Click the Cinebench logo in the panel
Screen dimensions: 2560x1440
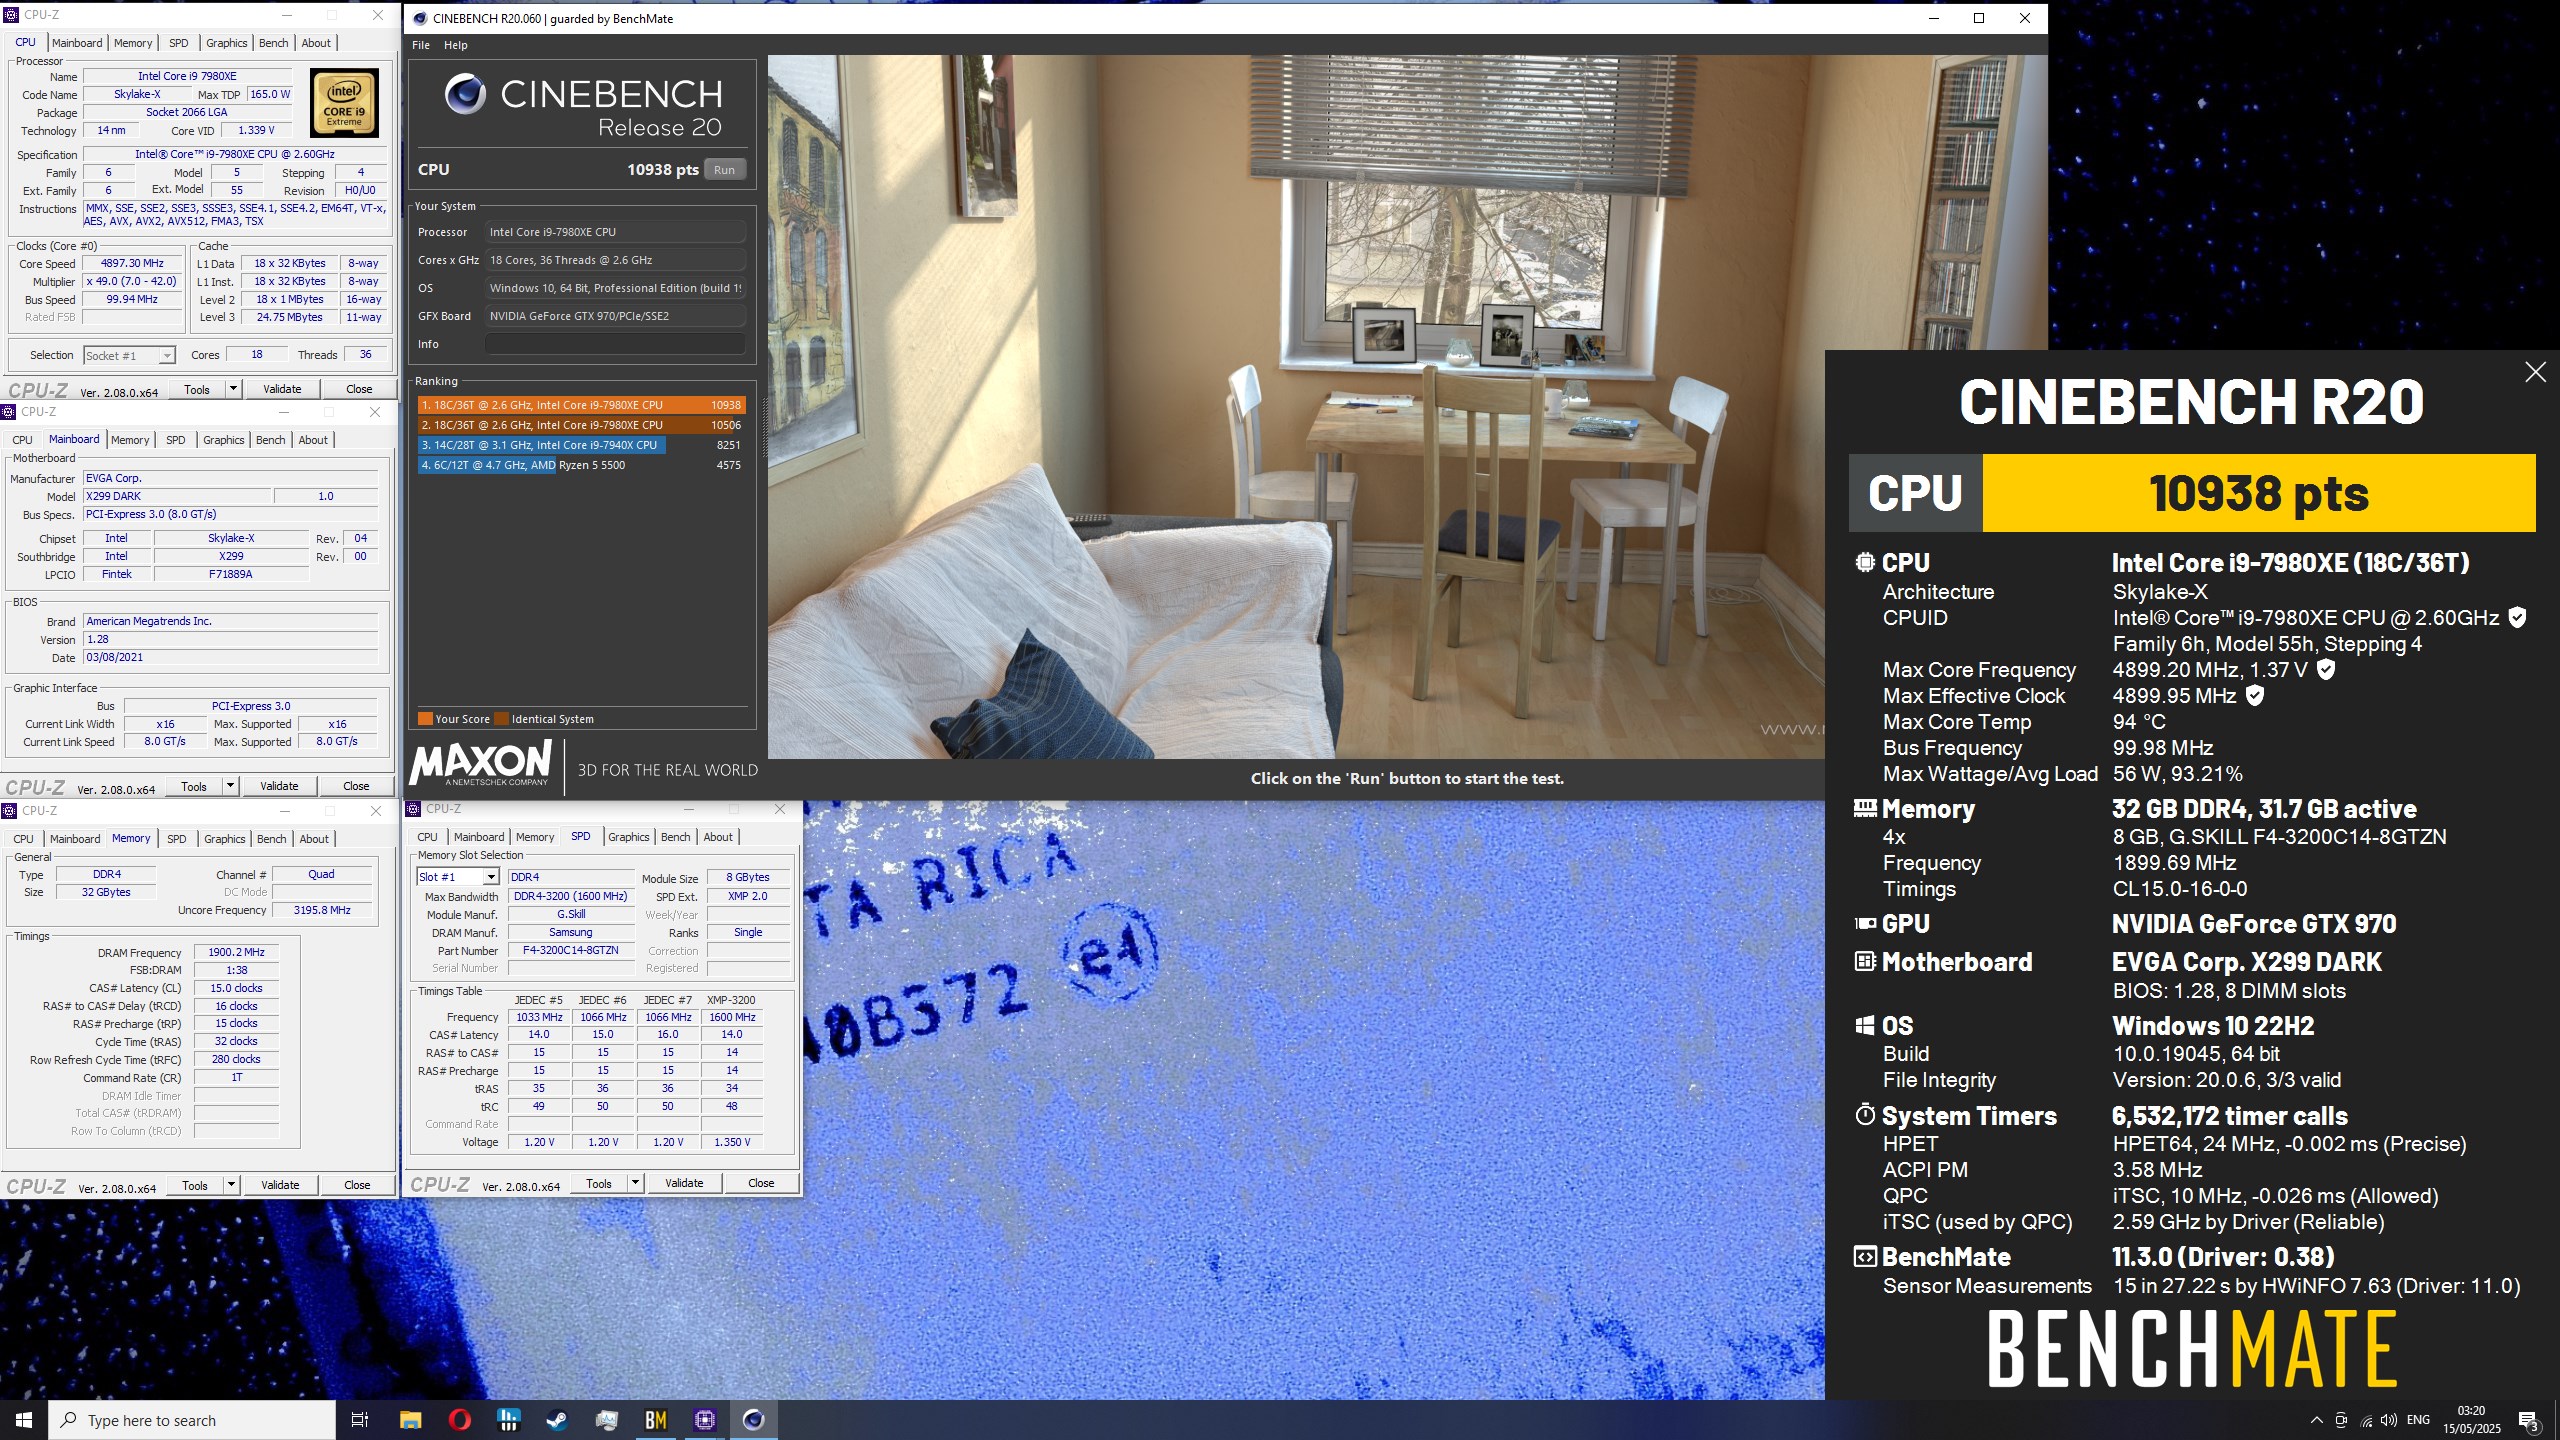[582, 106]
